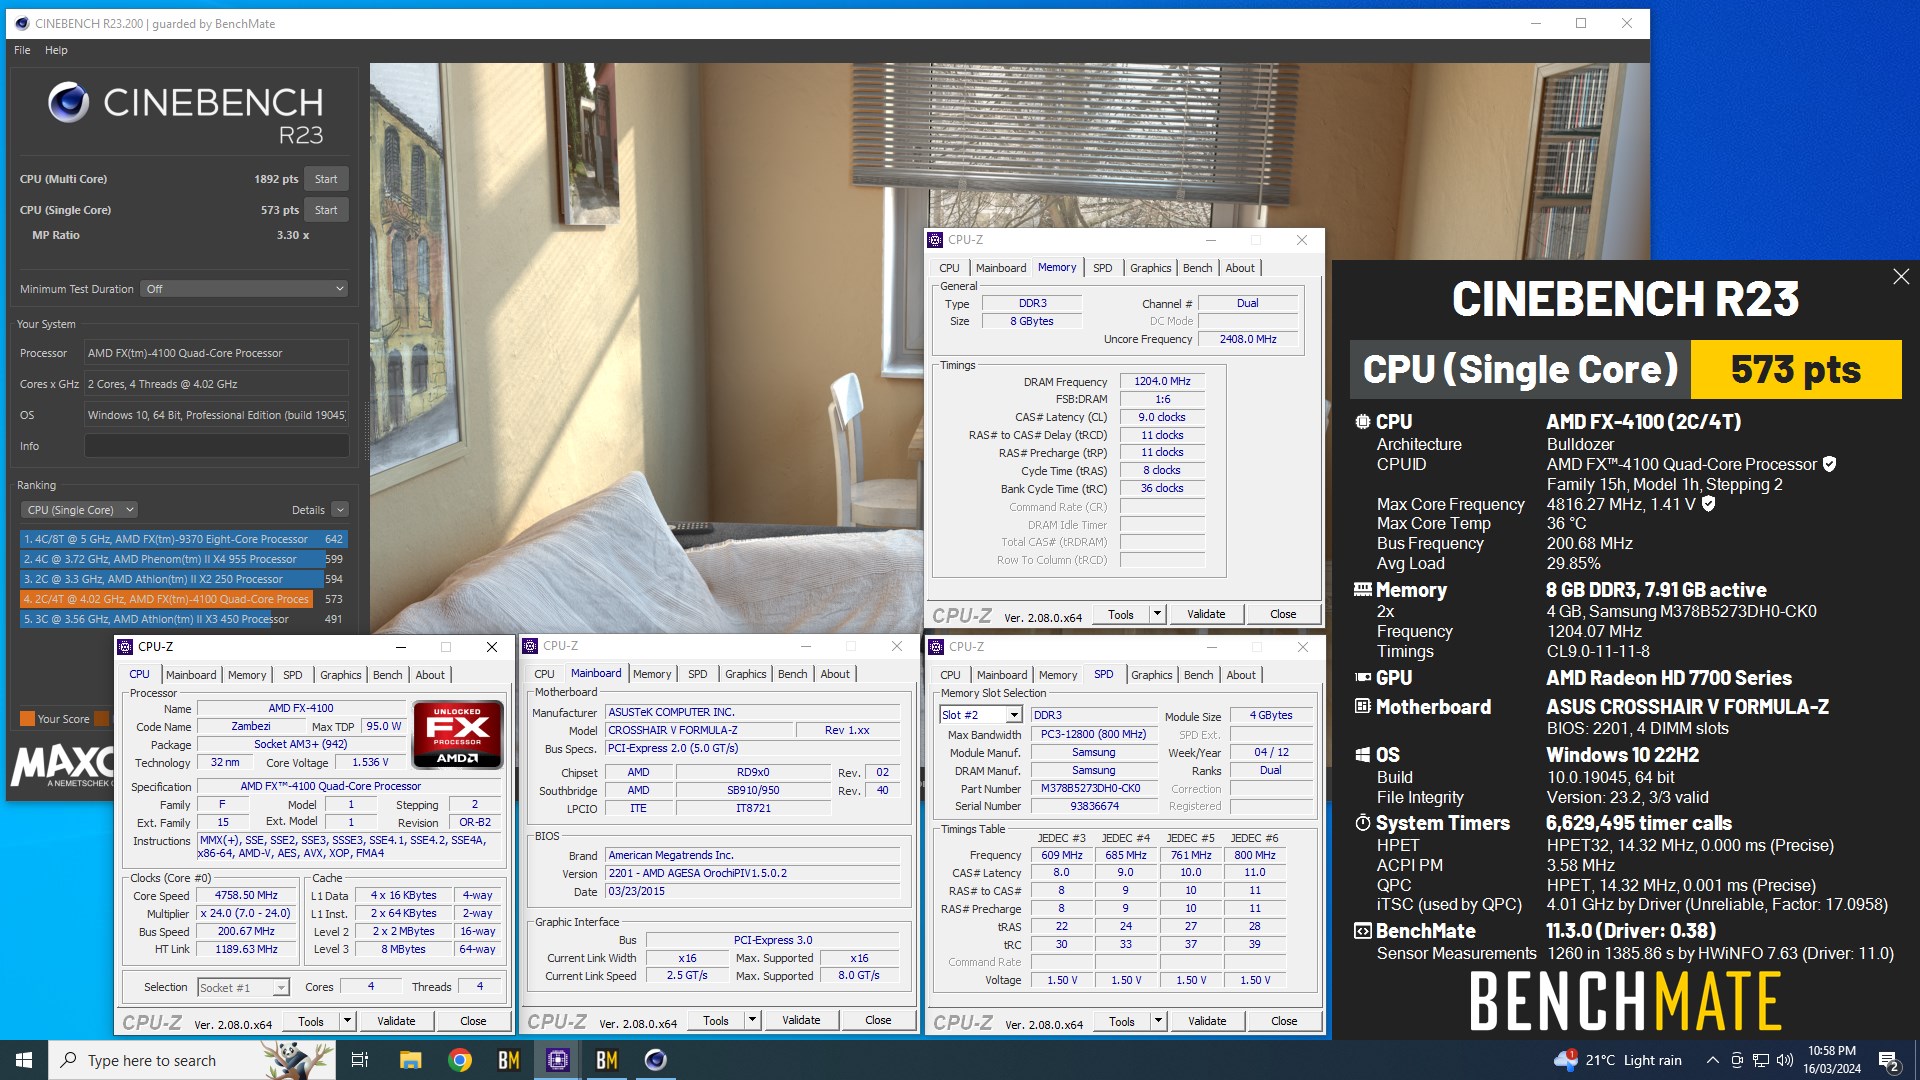Start the CPU (Multi Core) test
The height and width of the screenshot is (1080, 1920).
326,179
